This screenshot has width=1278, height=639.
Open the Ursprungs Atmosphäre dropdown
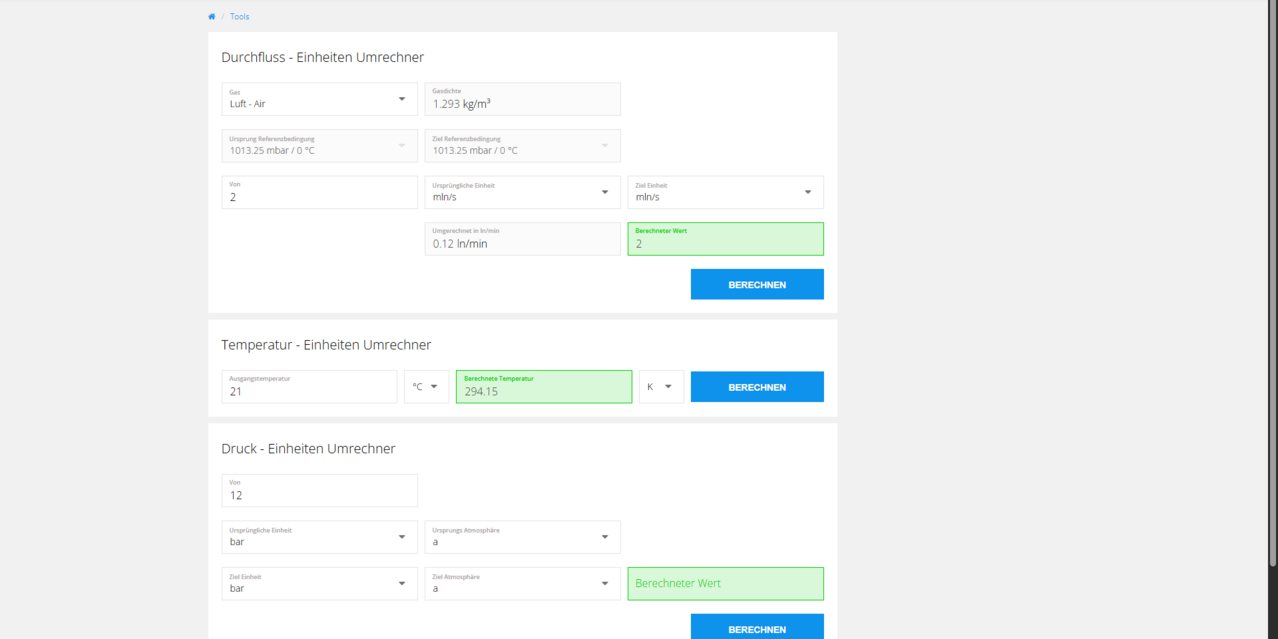pos(523,537)
